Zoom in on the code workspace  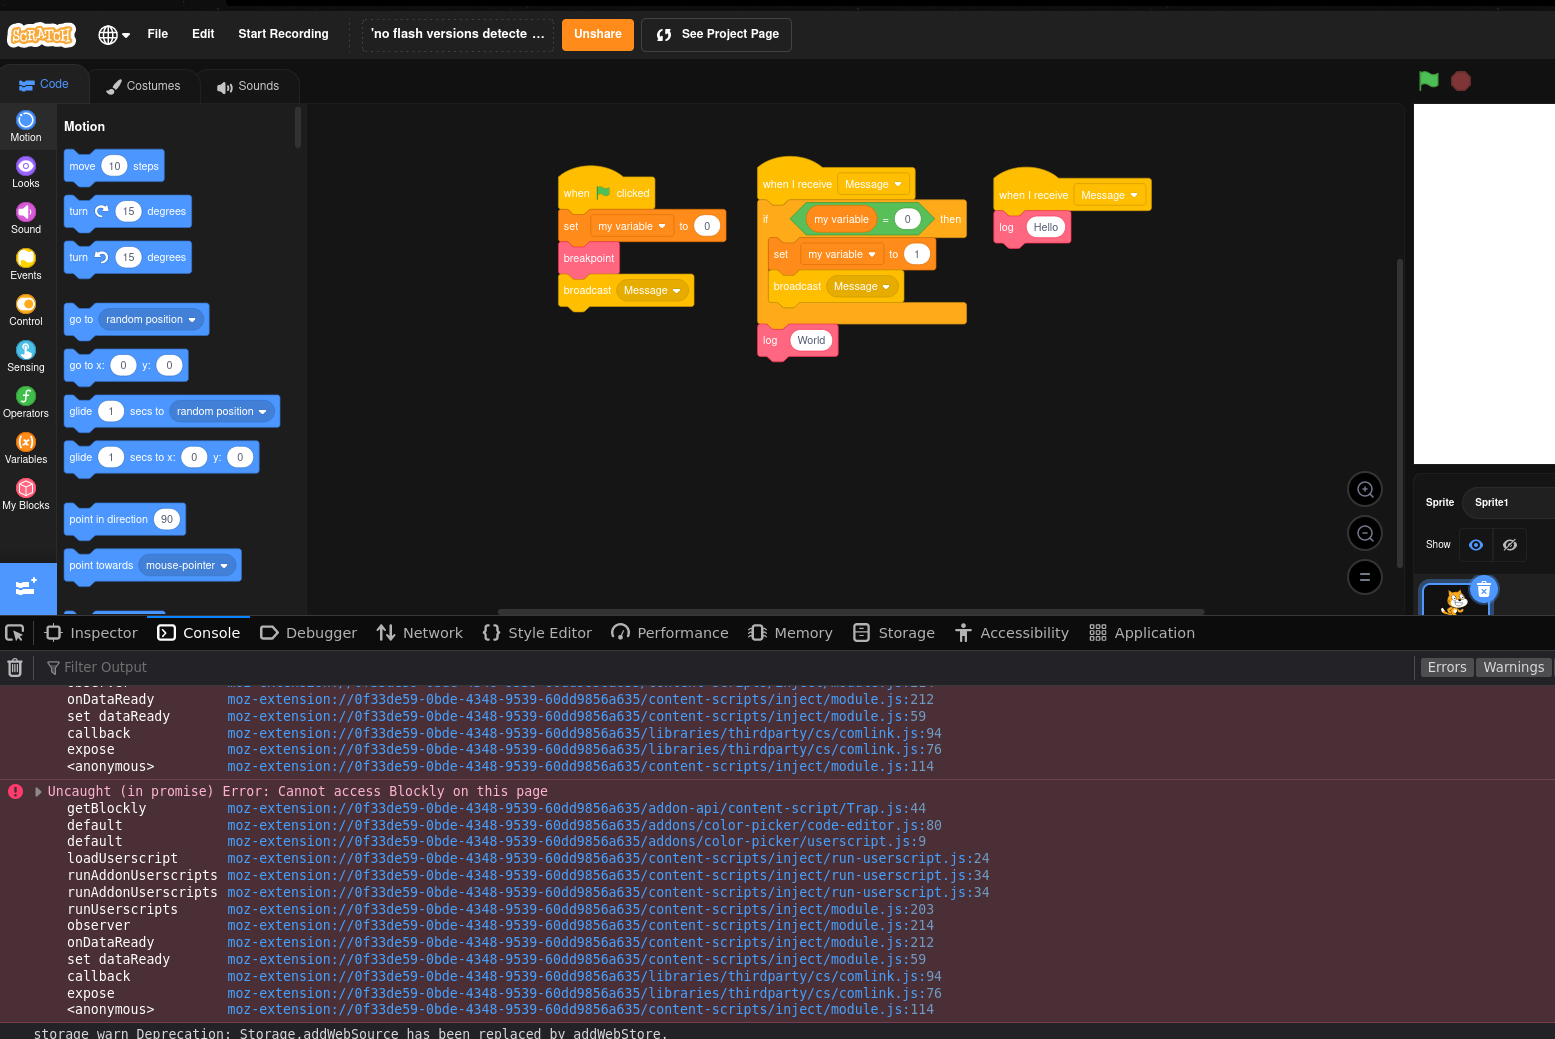tap(1365, 489)
